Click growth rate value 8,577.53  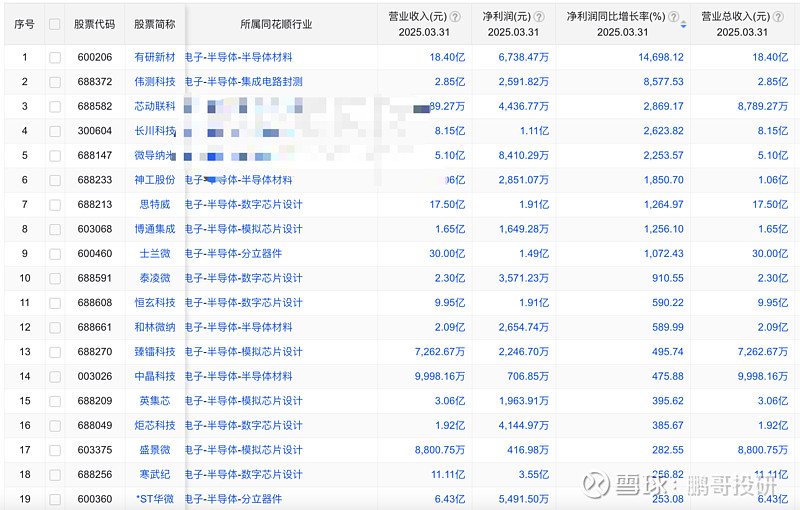pos(663,82)
